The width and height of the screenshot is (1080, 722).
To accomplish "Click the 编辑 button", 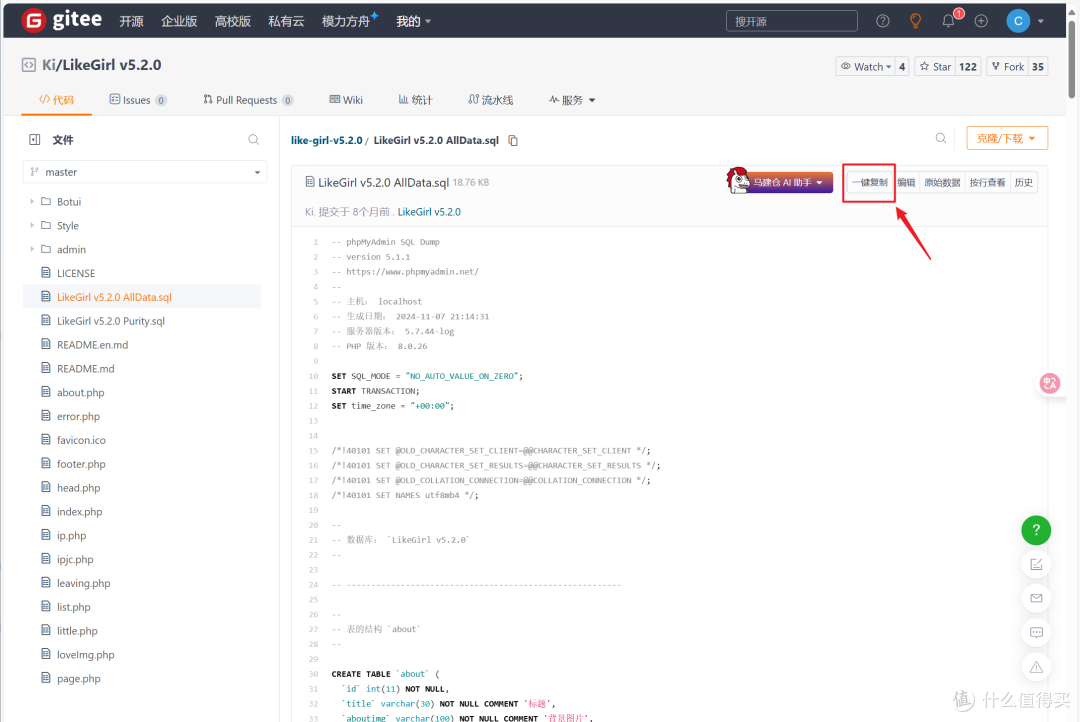I will click(906, 183).
